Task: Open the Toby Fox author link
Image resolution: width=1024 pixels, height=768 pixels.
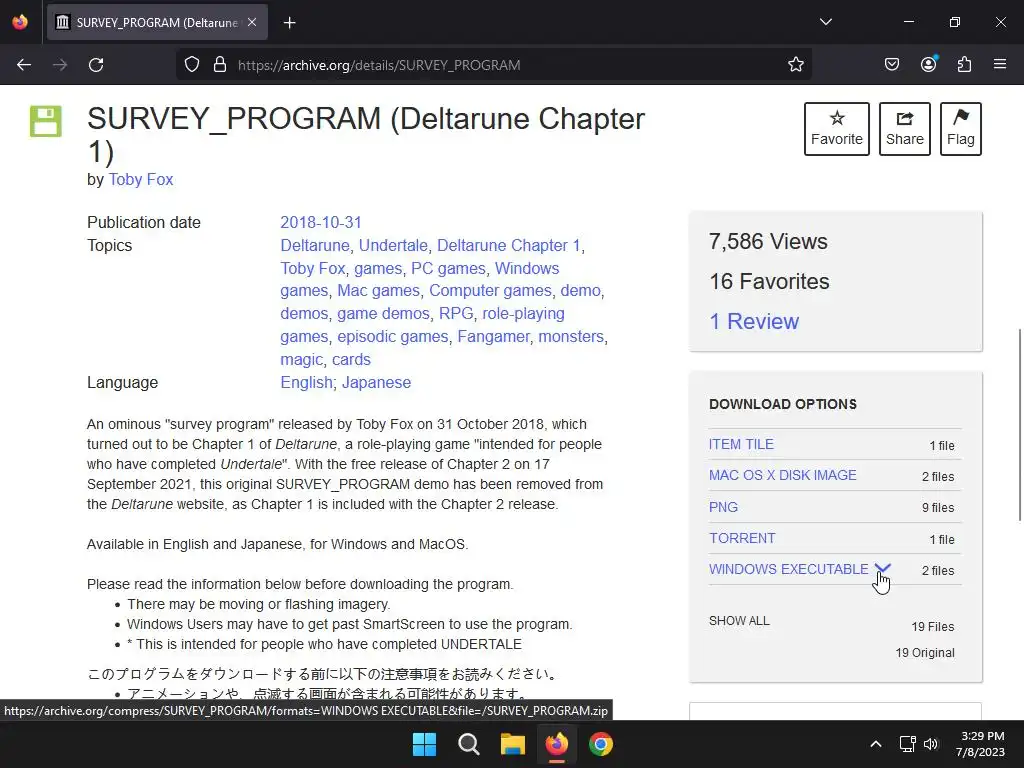Action: tap(140, 180)
